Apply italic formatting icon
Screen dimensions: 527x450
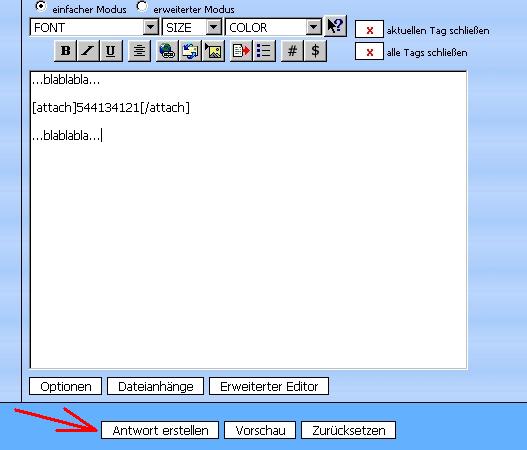(88, 51)
